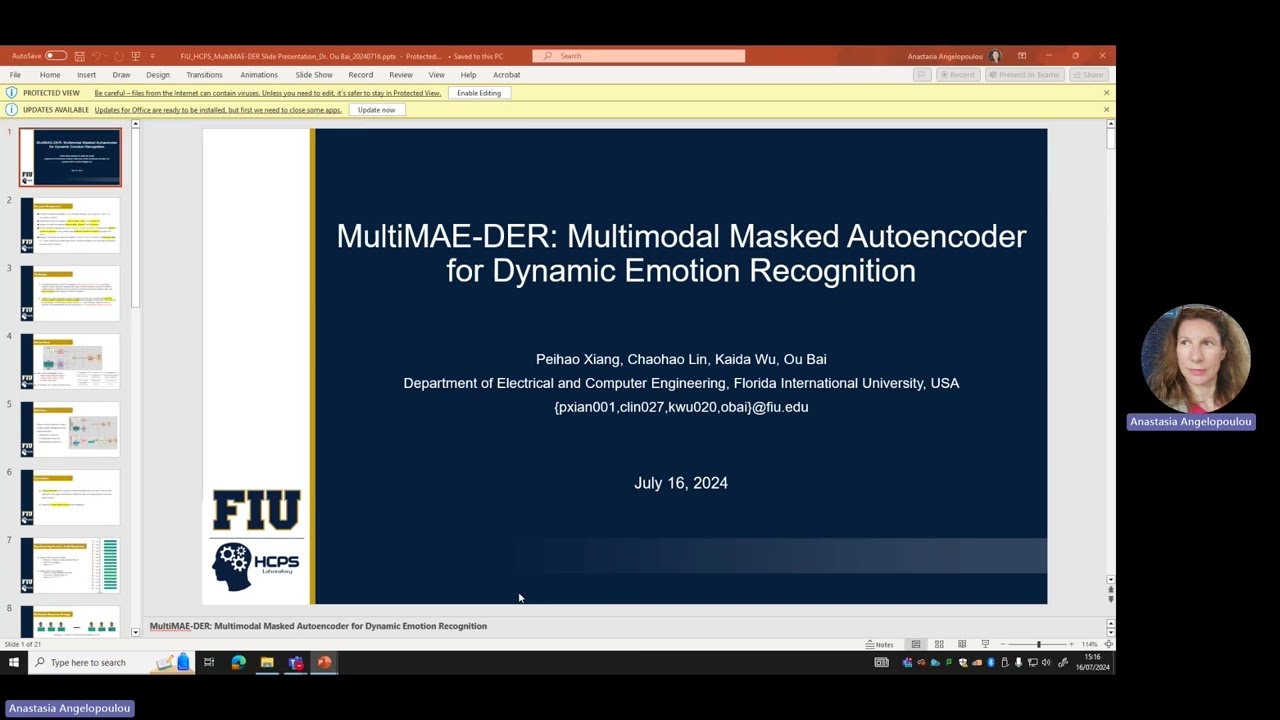Viewport: 1280px width, 720px height.
Task: Click the Enable Editing button
Action: tap(479, 93)
